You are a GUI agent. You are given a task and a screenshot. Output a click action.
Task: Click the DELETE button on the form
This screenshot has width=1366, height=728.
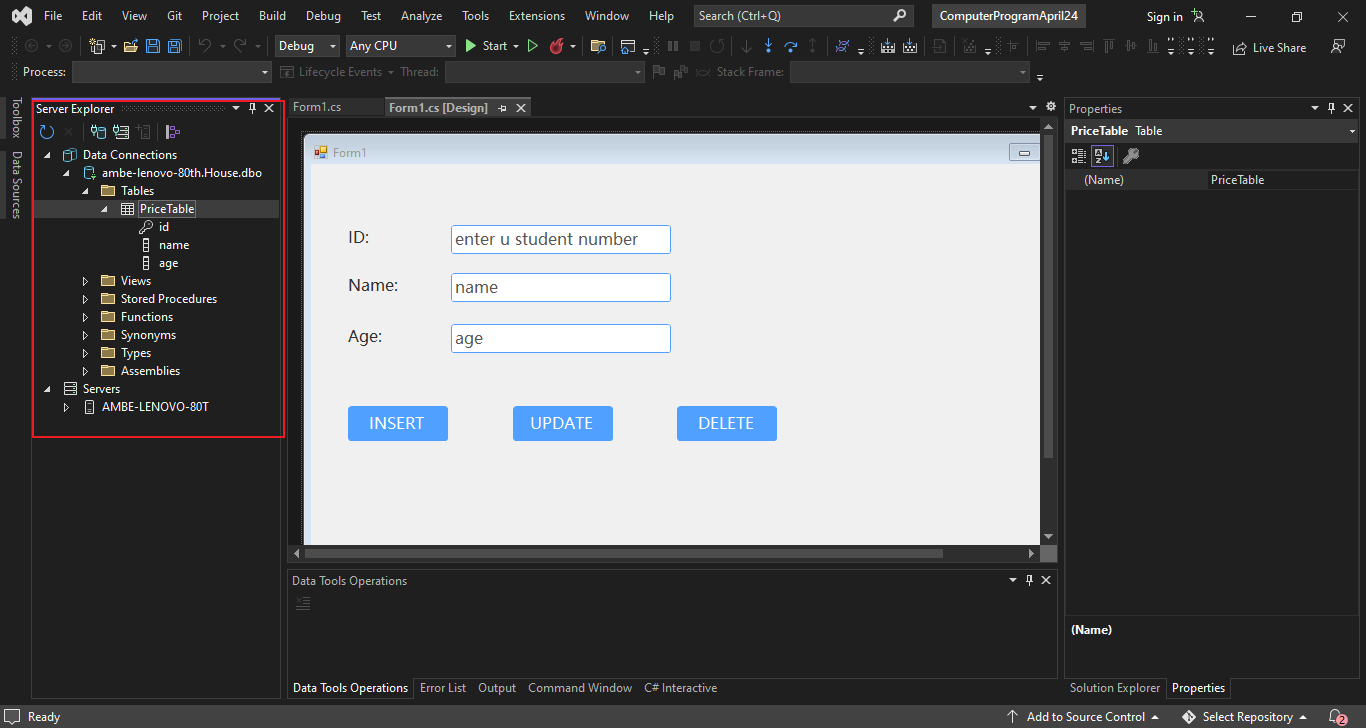click(x=727, y=423)
